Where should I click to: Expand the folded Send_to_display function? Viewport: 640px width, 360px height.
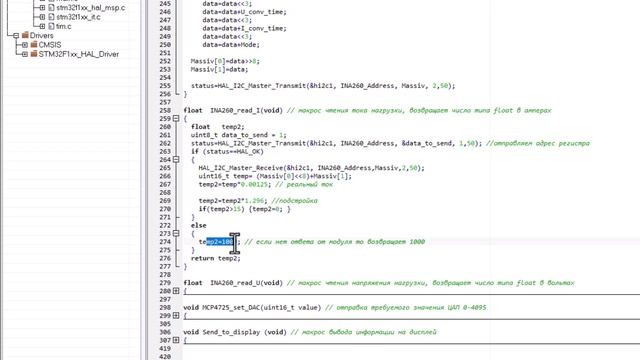176,340
